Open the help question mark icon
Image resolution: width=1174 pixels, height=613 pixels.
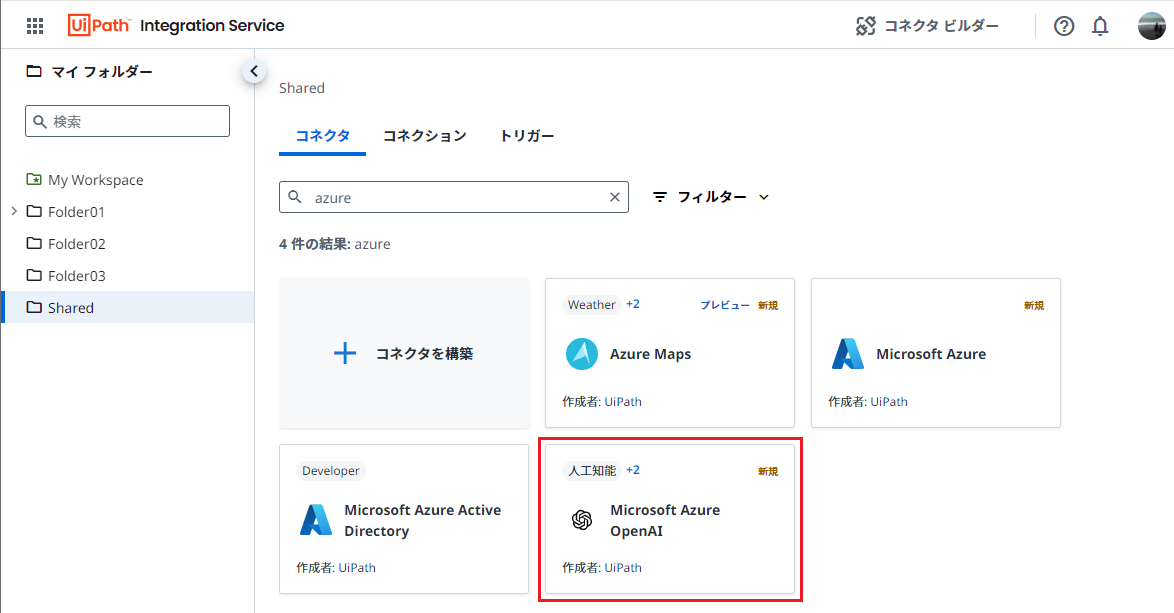(x=1064, y=25)
